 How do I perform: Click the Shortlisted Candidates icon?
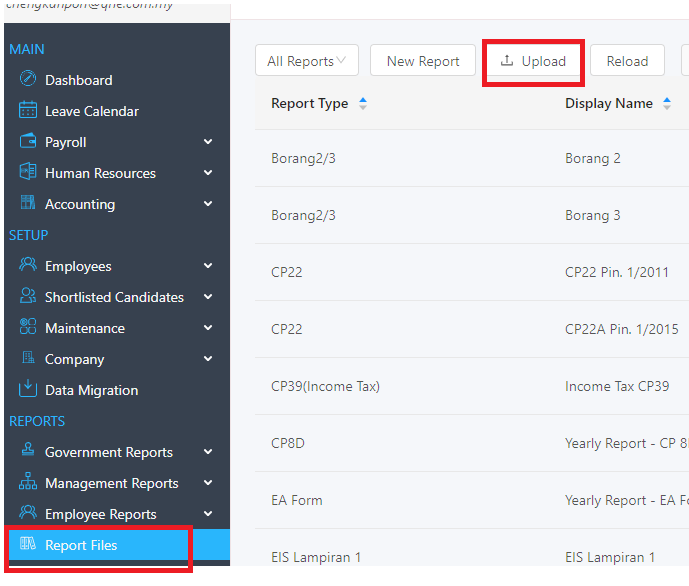[28, 296]
